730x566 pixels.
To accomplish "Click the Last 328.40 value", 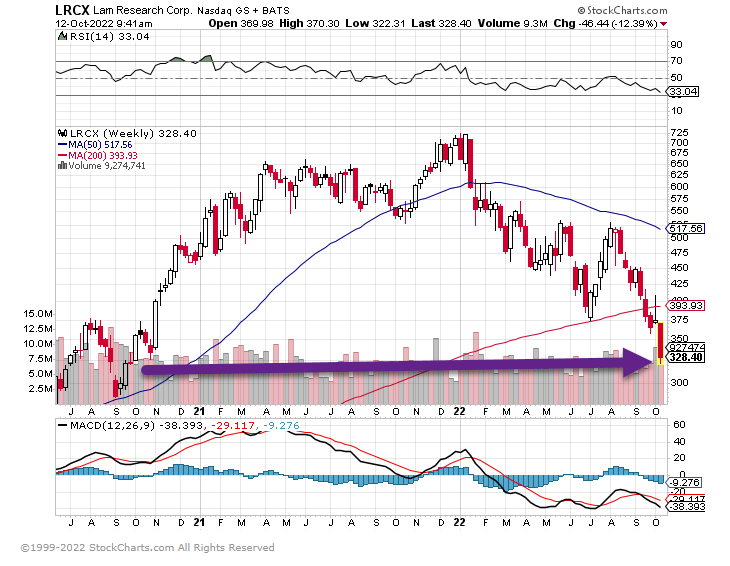I will click(441, 23).
